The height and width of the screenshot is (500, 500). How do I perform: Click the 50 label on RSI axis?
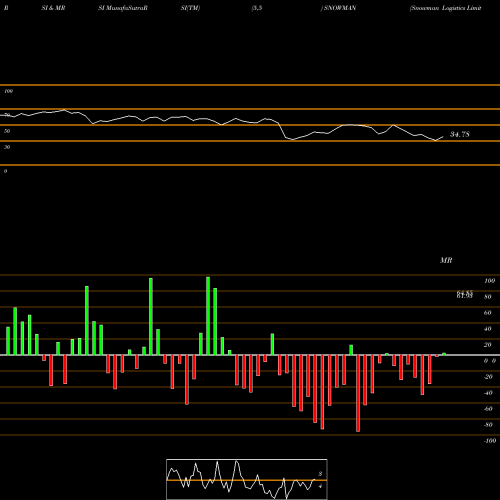point(7,131)
